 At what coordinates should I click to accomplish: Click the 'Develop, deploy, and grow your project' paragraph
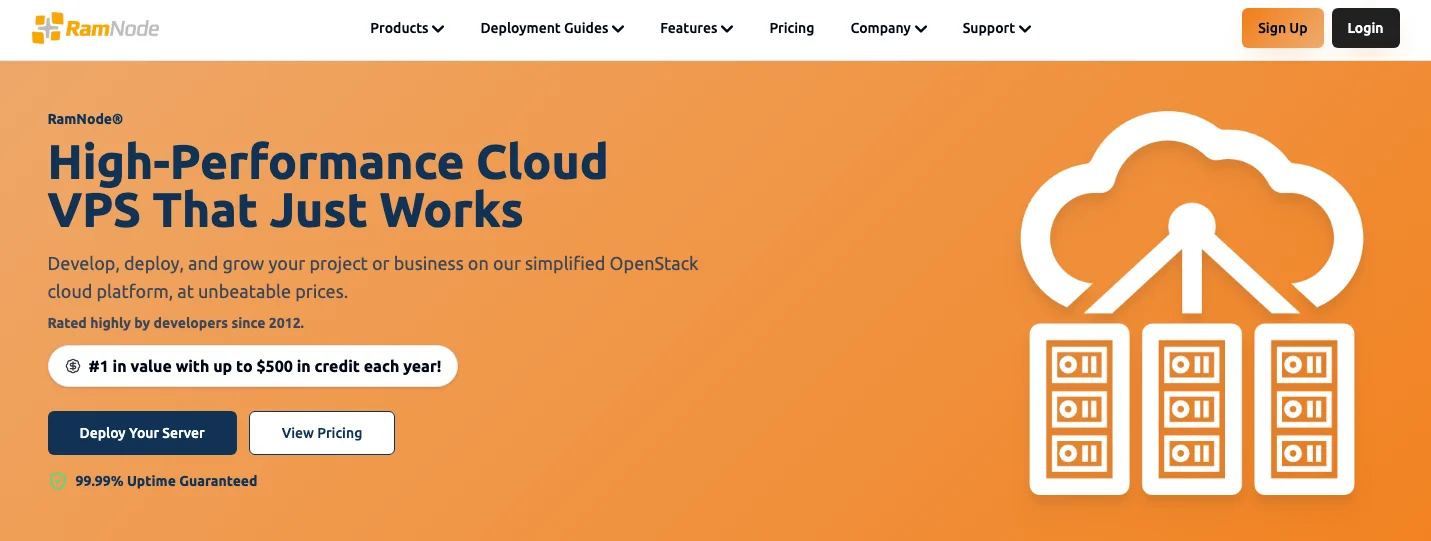click(373, 278)
